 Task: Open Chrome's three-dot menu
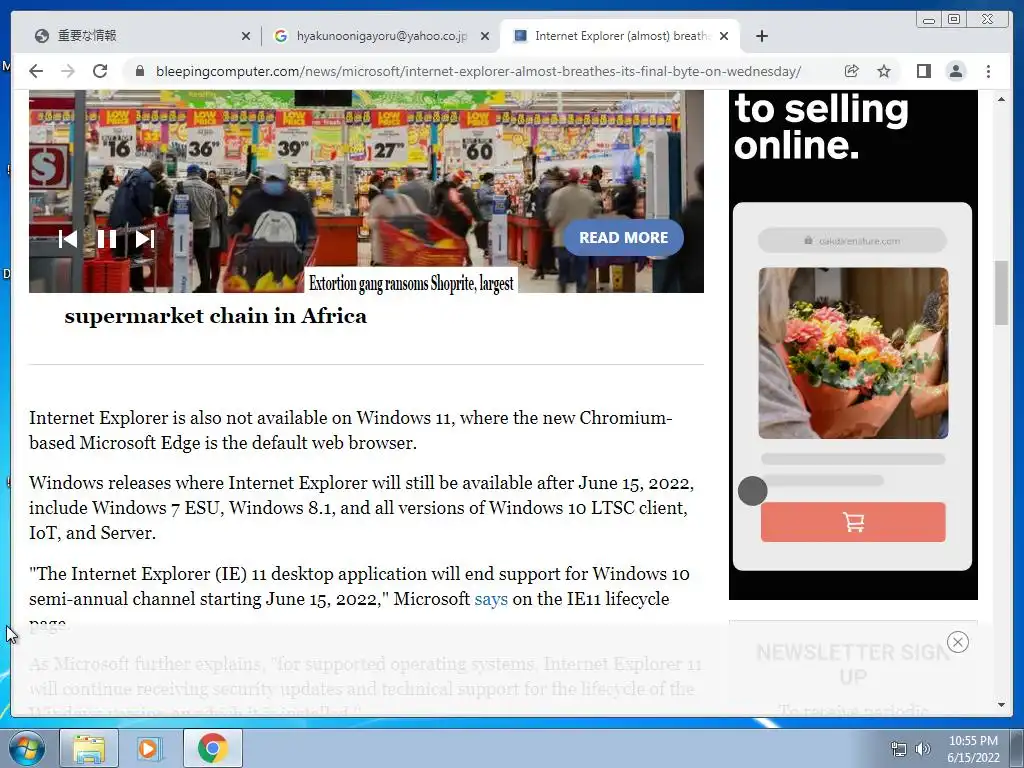tap(989, 71)
